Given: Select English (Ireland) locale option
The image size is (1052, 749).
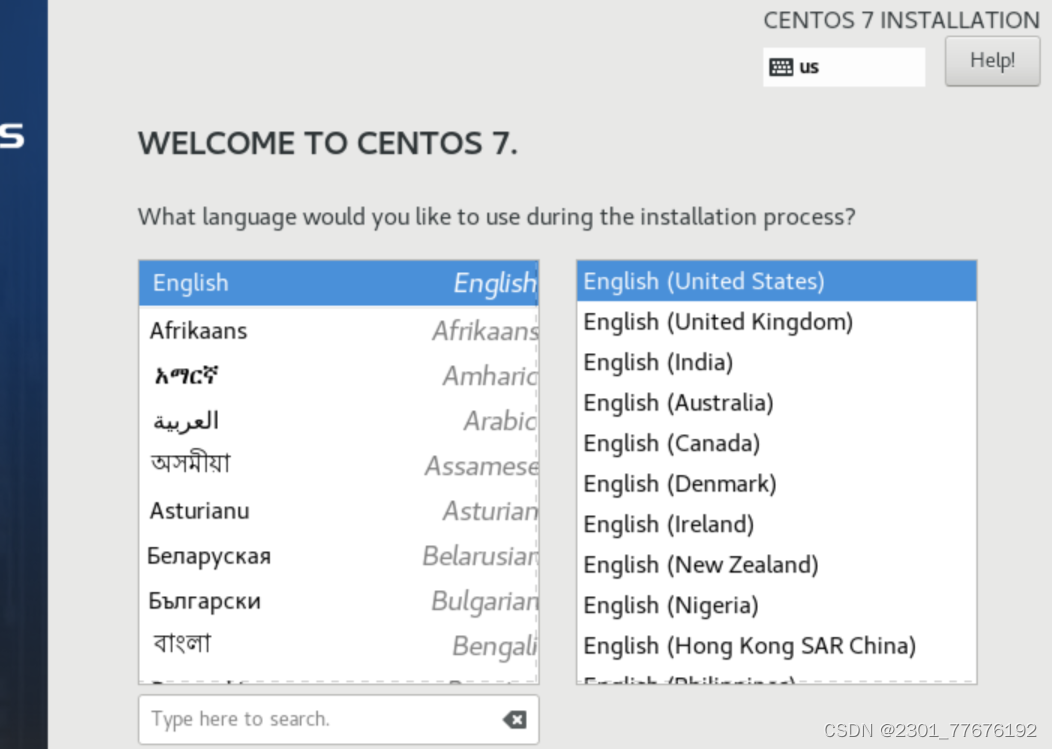Looking at the screenshot, I should [668, 524].
